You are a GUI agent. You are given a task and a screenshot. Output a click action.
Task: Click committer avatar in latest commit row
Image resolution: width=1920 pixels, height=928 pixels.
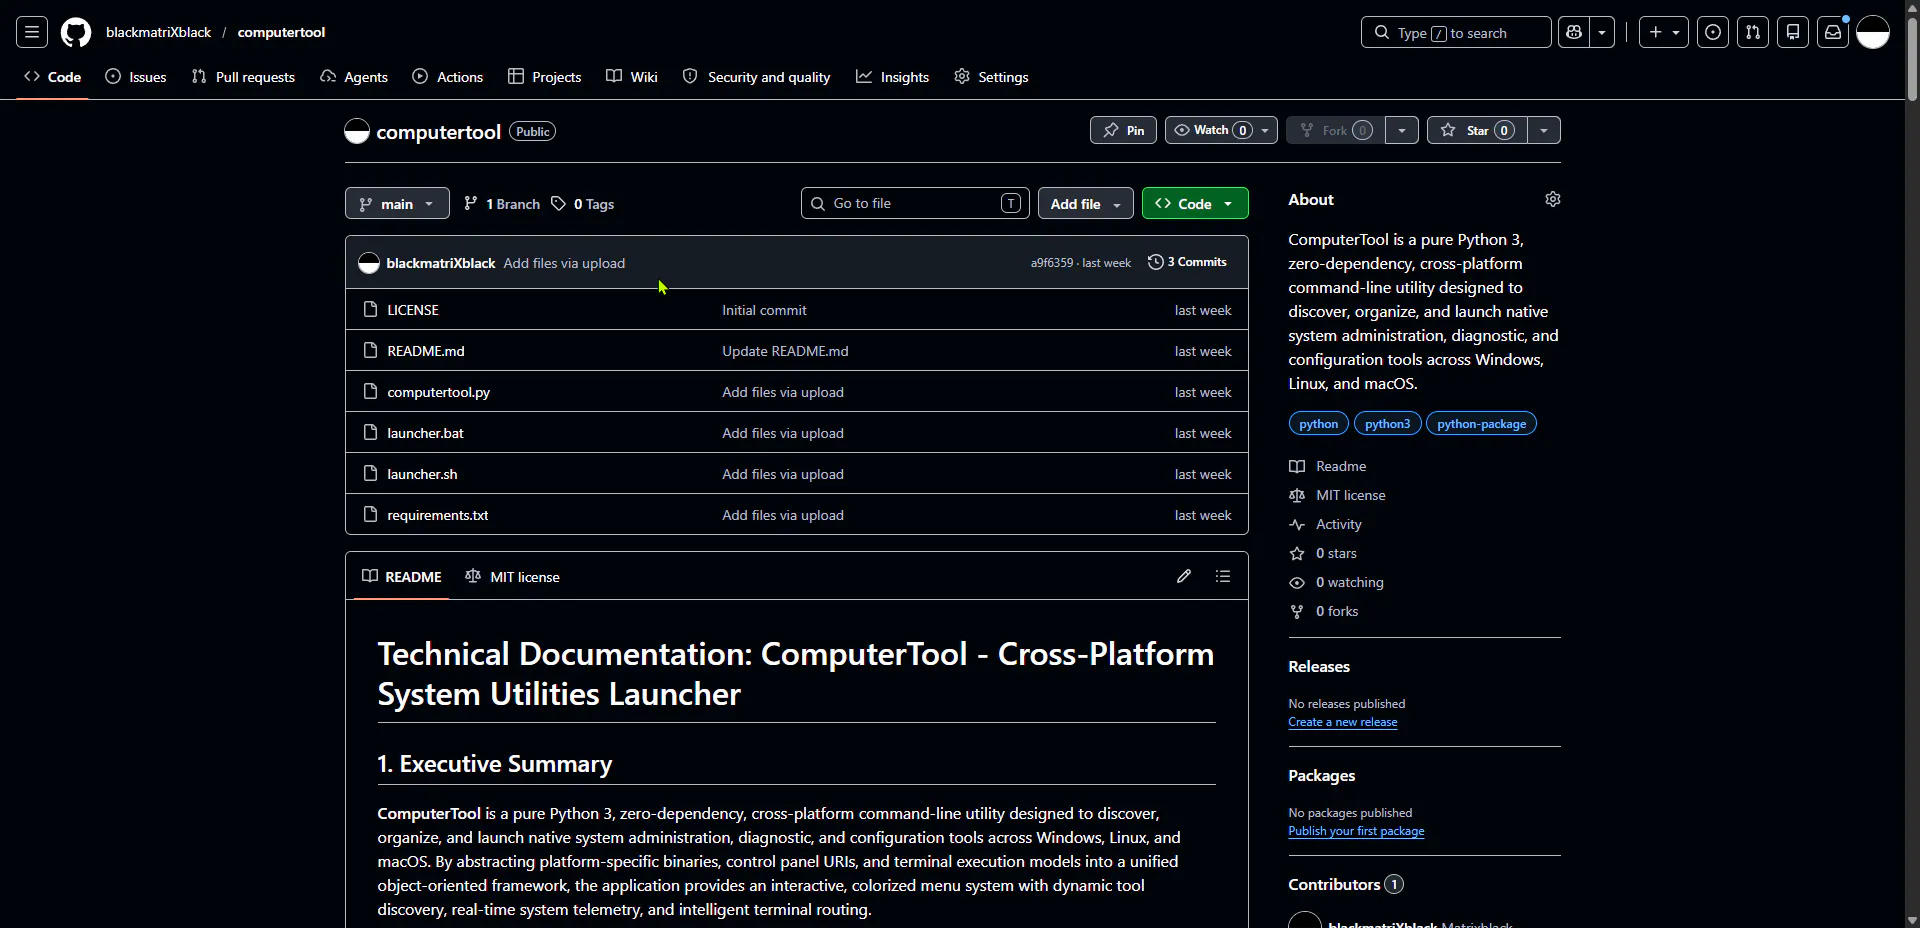369,263
